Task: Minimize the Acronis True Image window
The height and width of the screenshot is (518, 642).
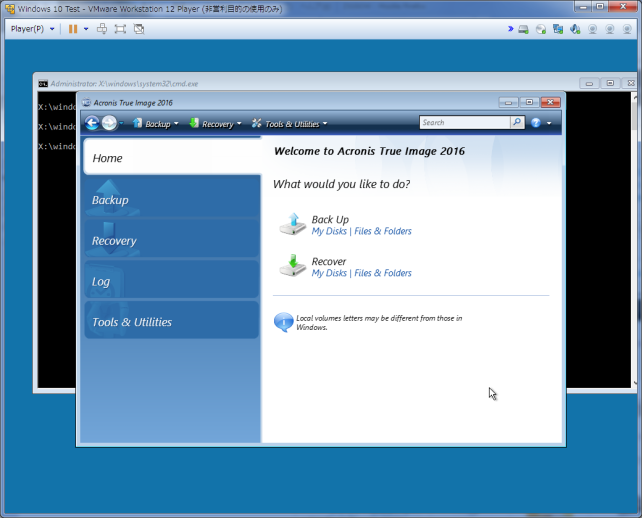Action: tap(508, 102)
